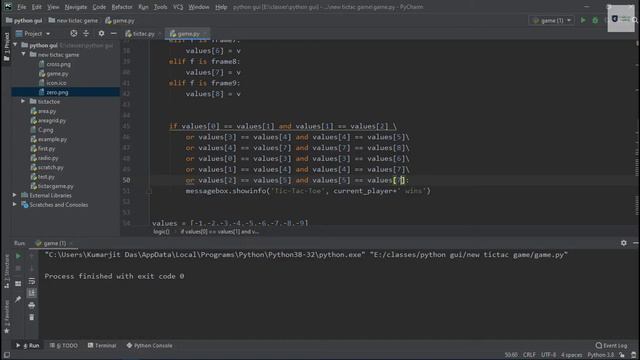
Task: Open the File menu
Action: [22, 7]
